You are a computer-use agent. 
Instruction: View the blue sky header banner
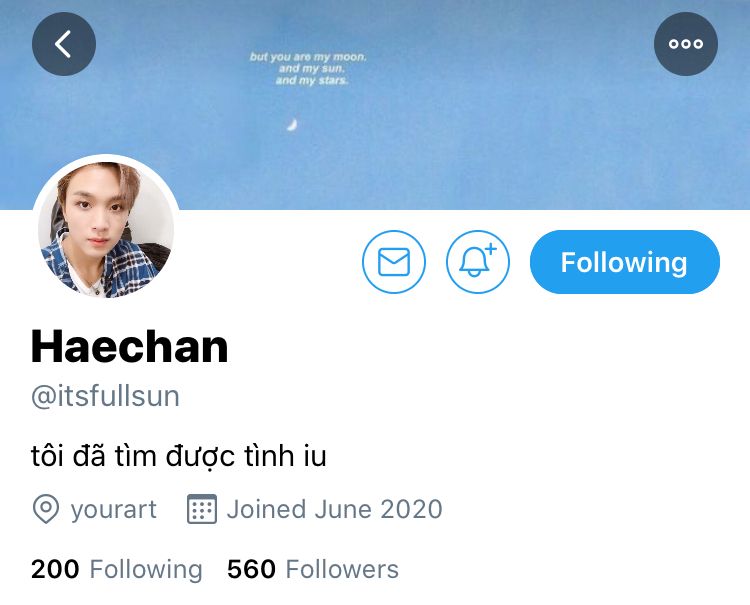click(375, 105)
